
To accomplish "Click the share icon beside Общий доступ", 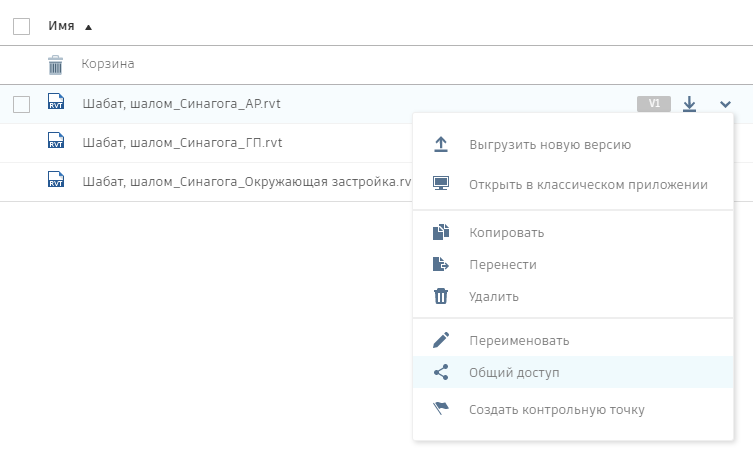I will (x=441, y=372).
